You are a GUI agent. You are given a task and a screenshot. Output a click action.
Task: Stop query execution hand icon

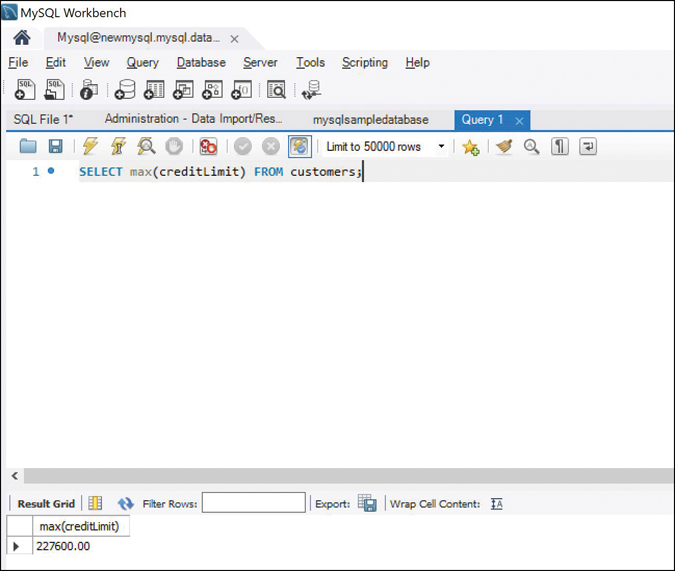pyautogui.click(x=174, y=146)
